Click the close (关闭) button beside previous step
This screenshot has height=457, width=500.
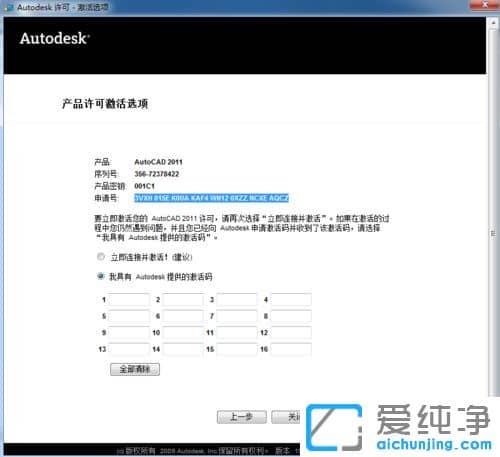click(286, 417)
